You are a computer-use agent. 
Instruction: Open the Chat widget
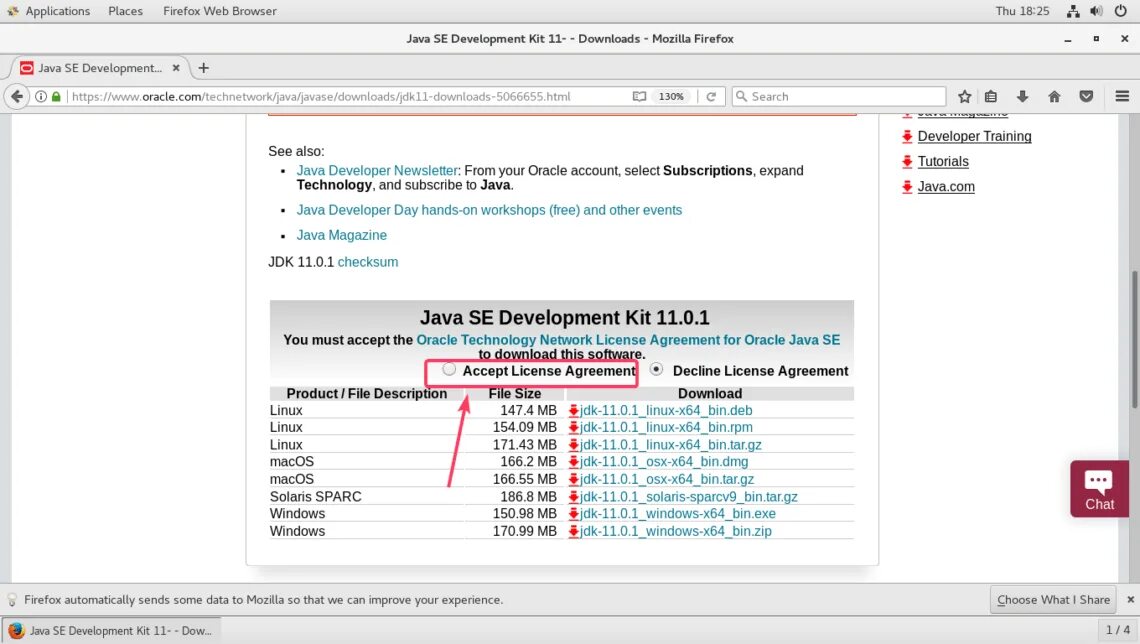coord(1099,488)
